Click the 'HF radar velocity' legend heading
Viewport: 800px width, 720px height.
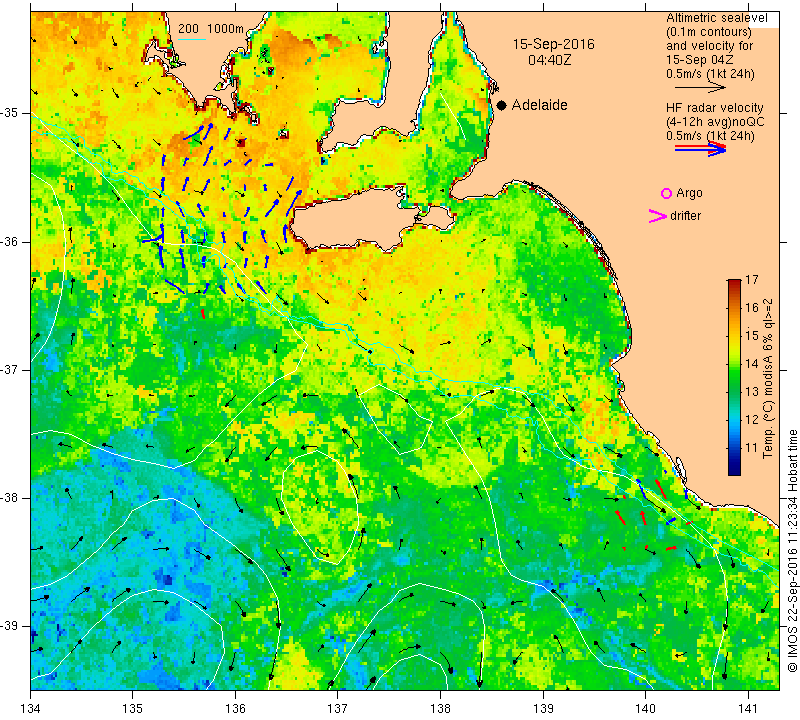pyautogui.click(x=714, y=108)
